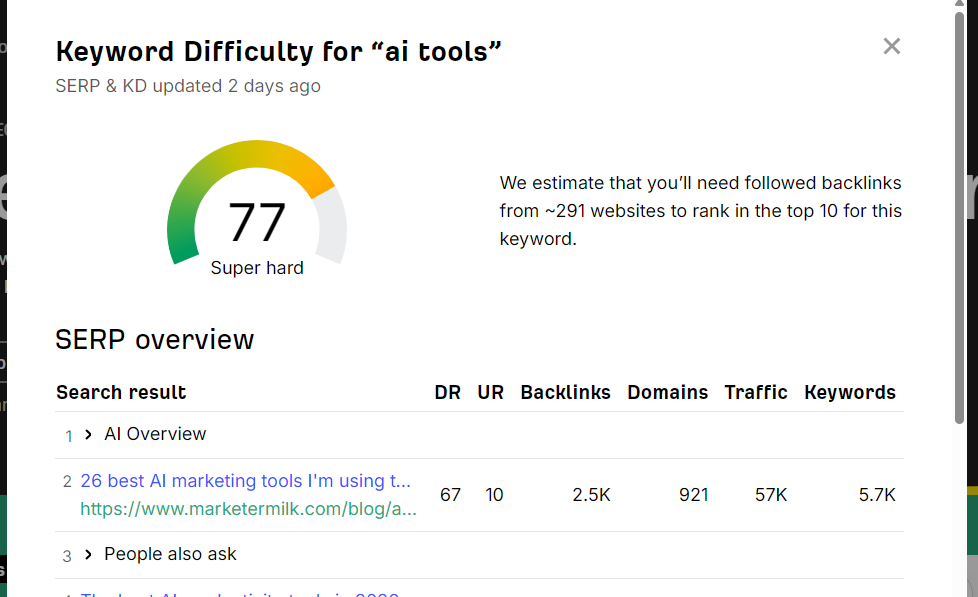The height and width of the screenshot is (597, 978).
Task: Click the DR column header
Action: [x=448, y=392]
